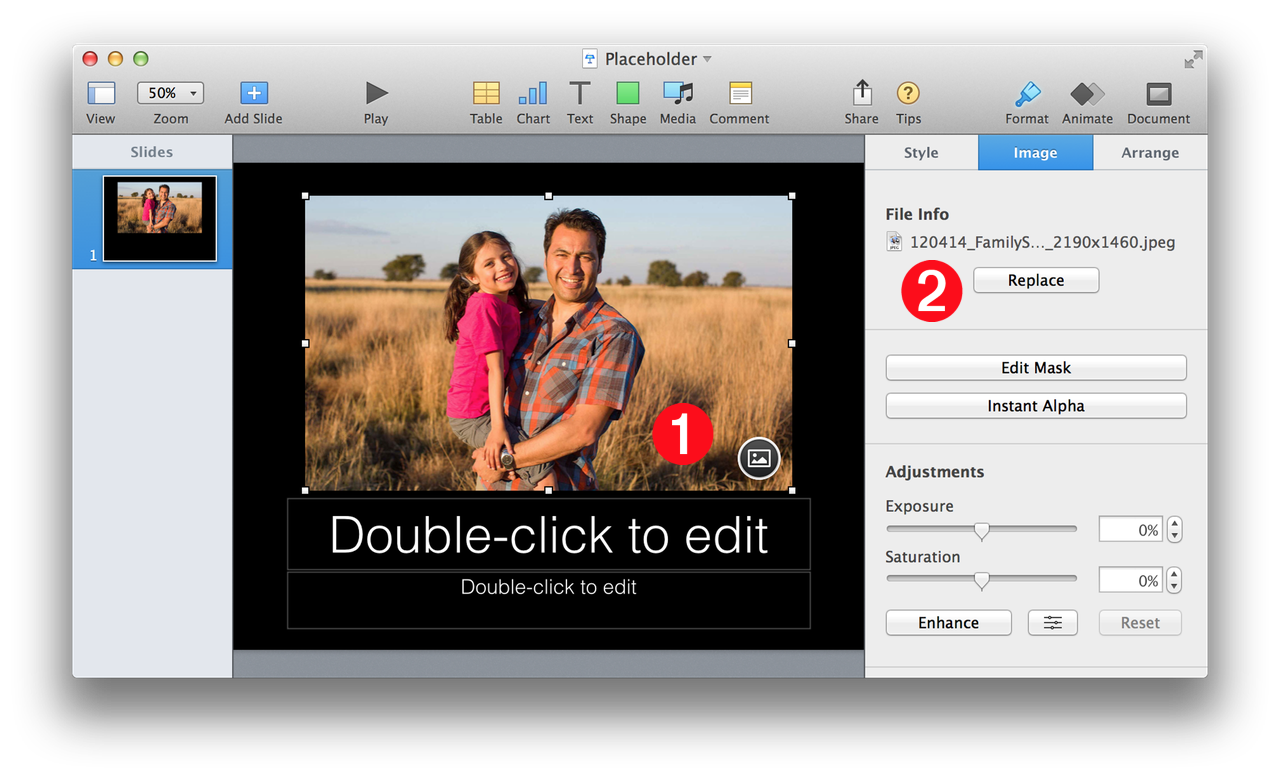Select the Image tab
This screenshot has height=778, width=1280.
[1035, 153]
